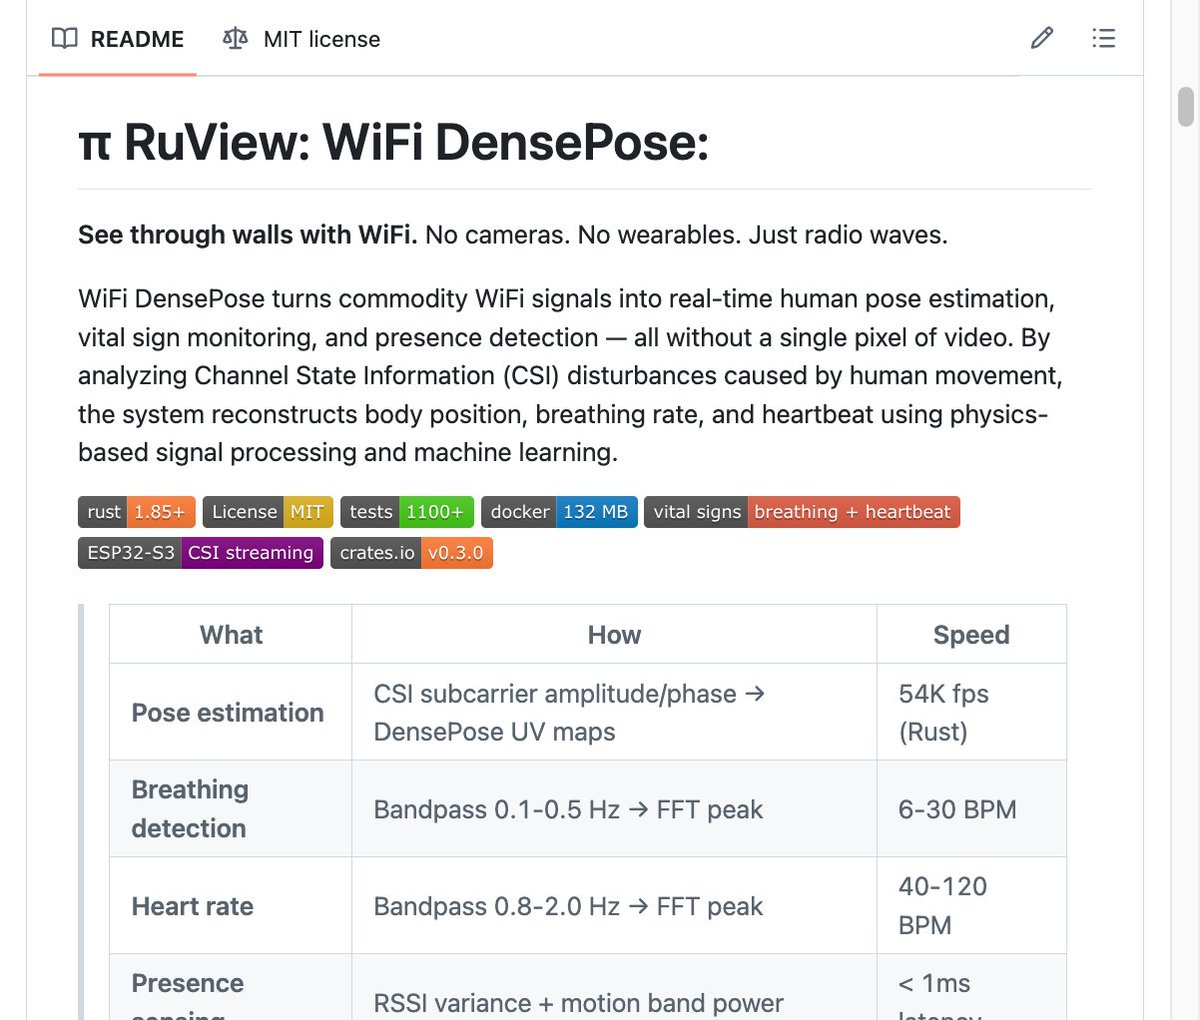Select the 'π RuView: WiFi DensePose:' heading
The width and height of the screenshot is (1200, 1020).
[394, 143]
